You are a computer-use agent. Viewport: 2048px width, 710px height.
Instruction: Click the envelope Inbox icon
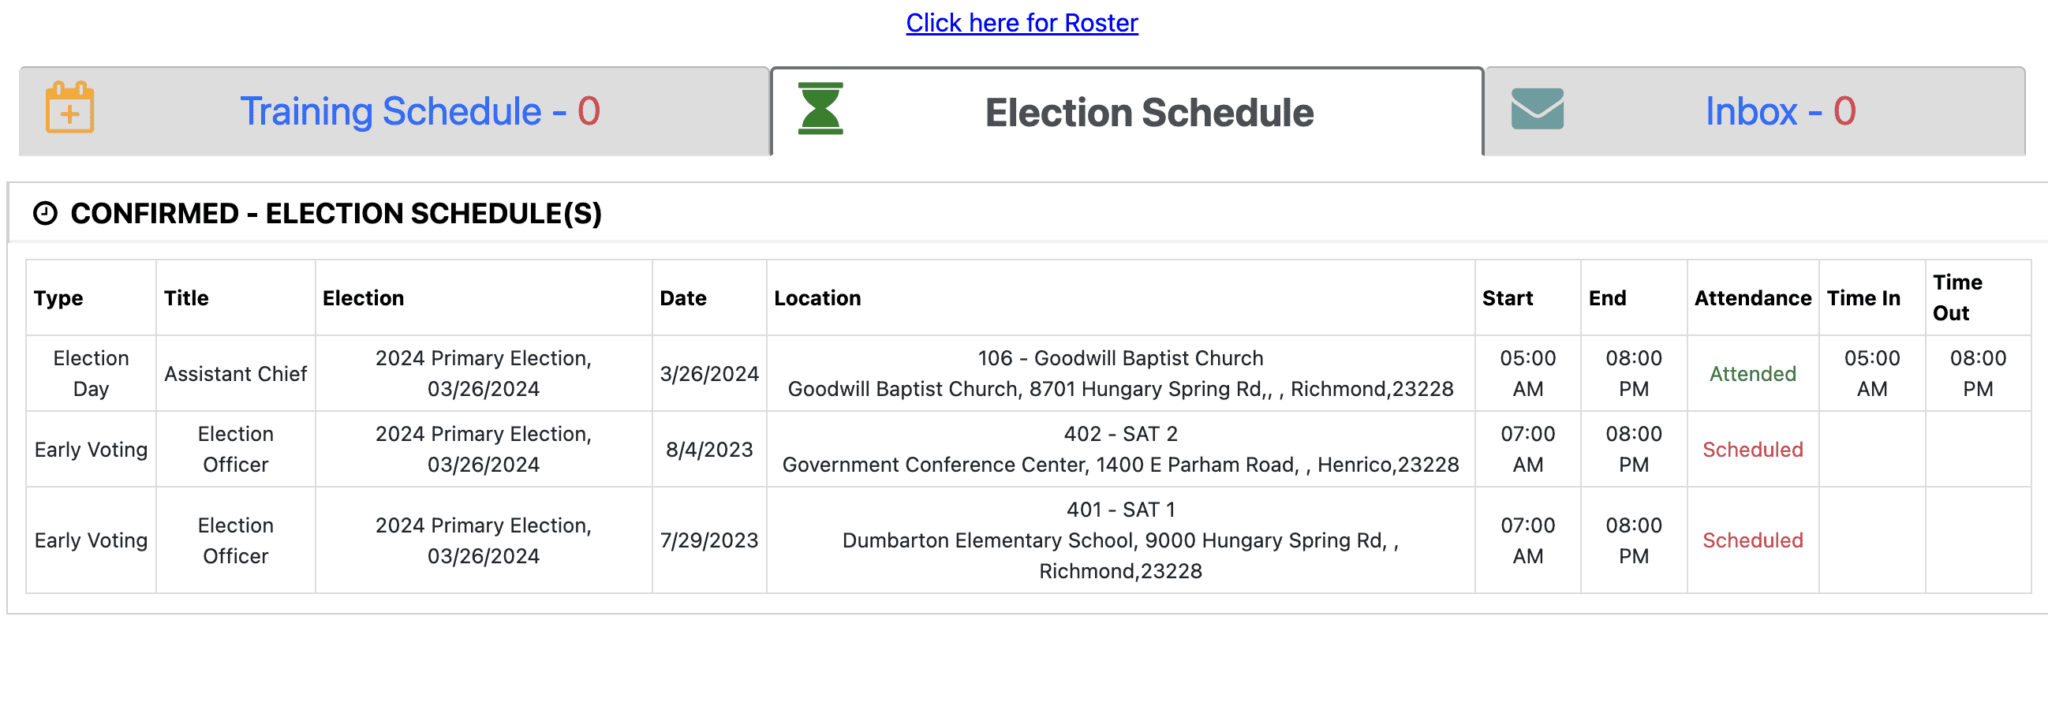[1537, 109]
